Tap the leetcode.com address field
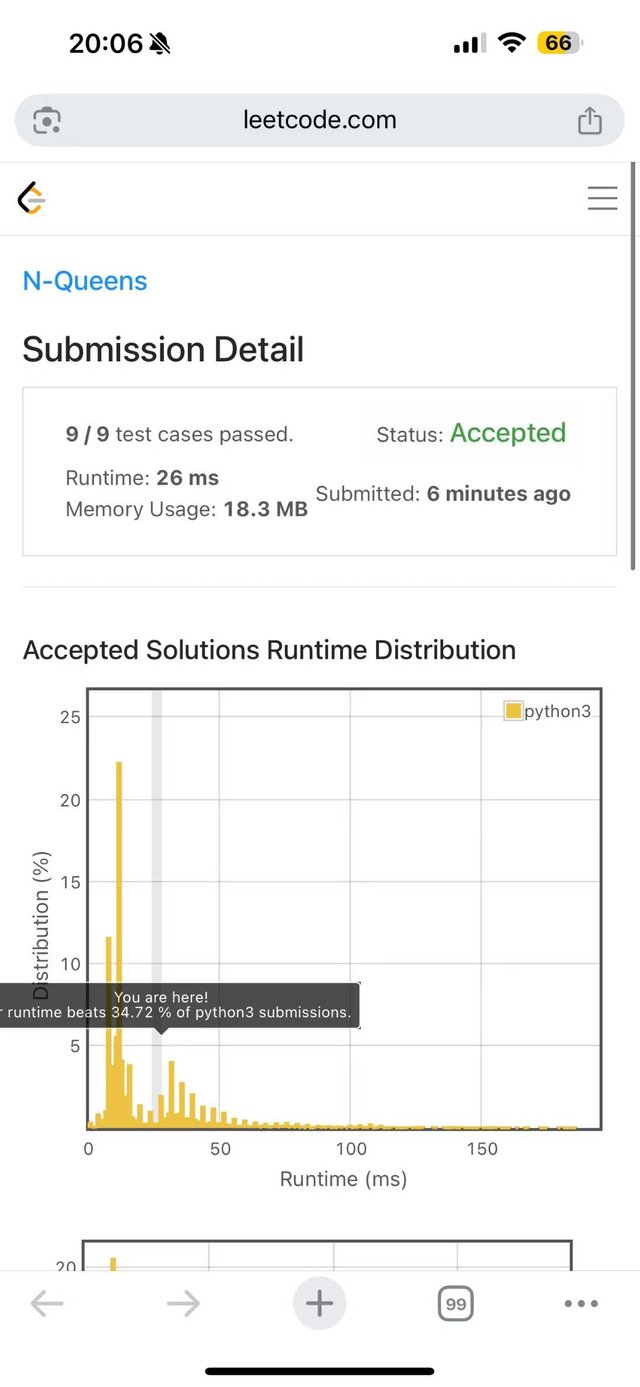640x1387 pixels. click(x=320, y=120)
